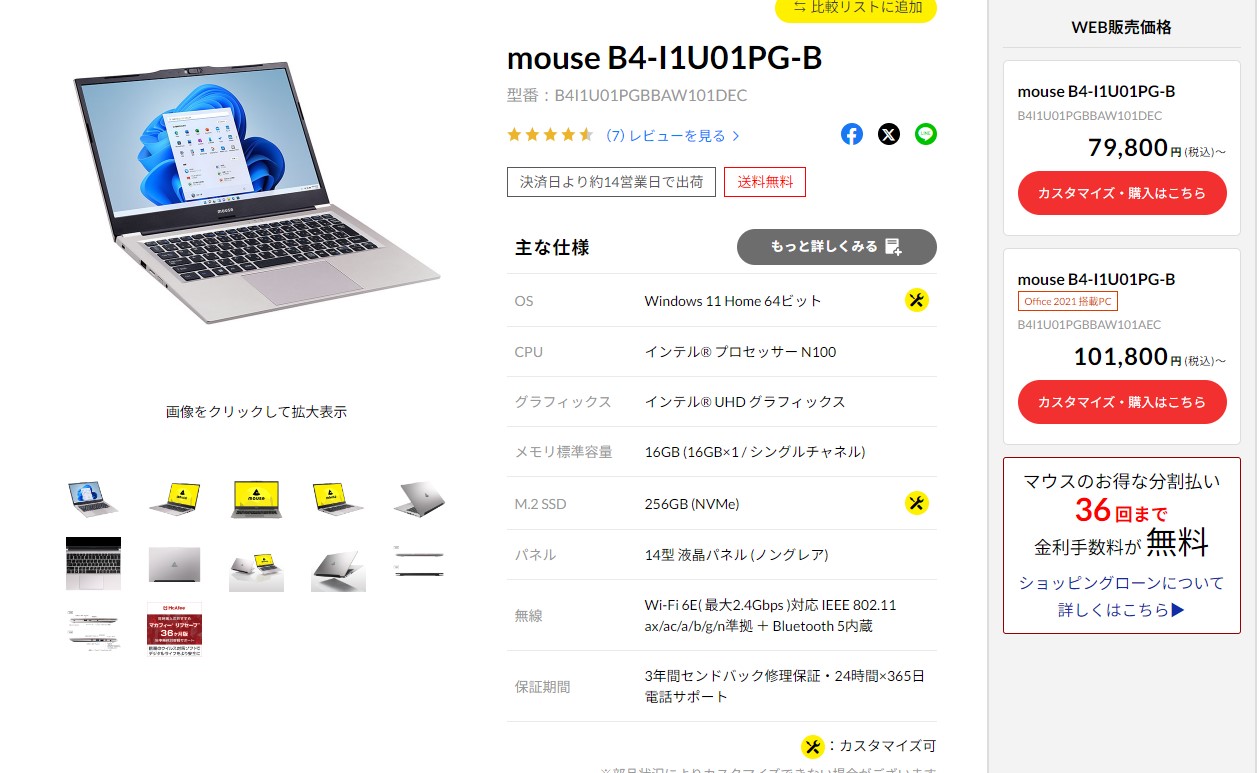
Task: Open ショッピングローンについて詳しくはこちら link
Action: tap(1122, 596)
